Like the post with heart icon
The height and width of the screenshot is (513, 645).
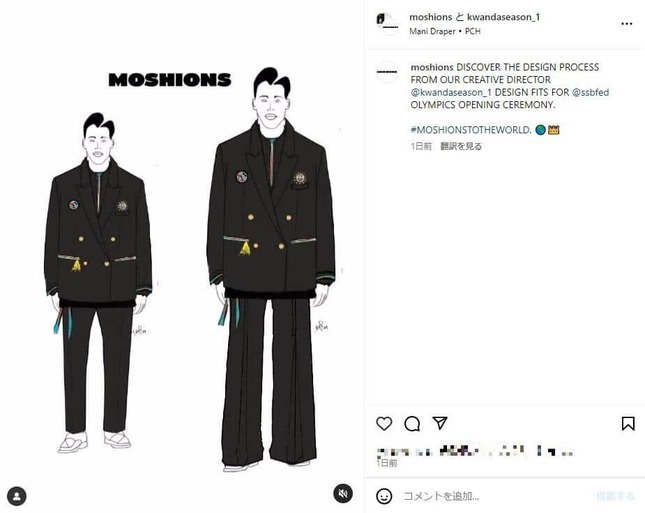[384, 423]
